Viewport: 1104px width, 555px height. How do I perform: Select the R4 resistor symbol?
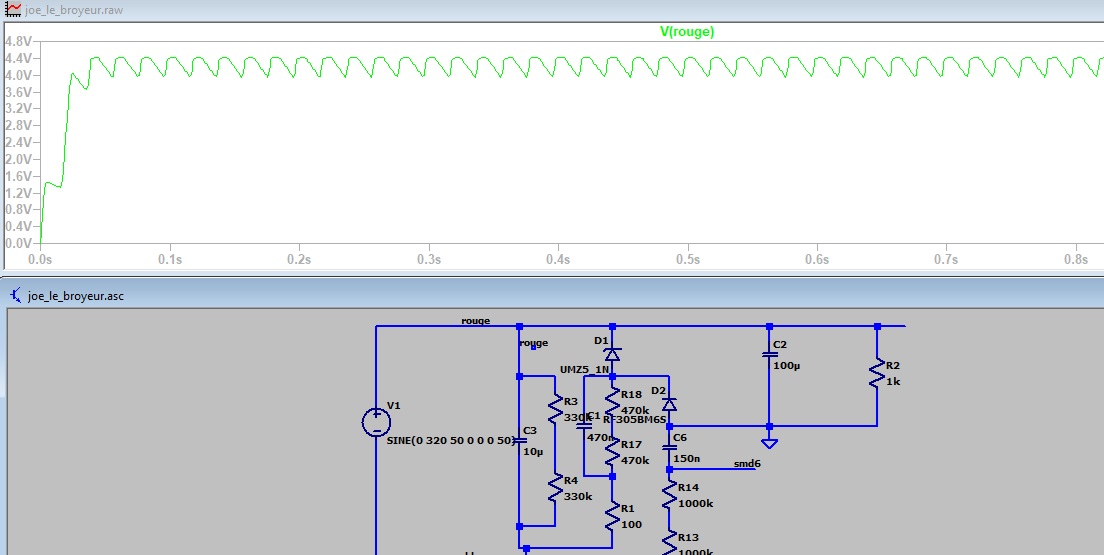coord(556,488)
